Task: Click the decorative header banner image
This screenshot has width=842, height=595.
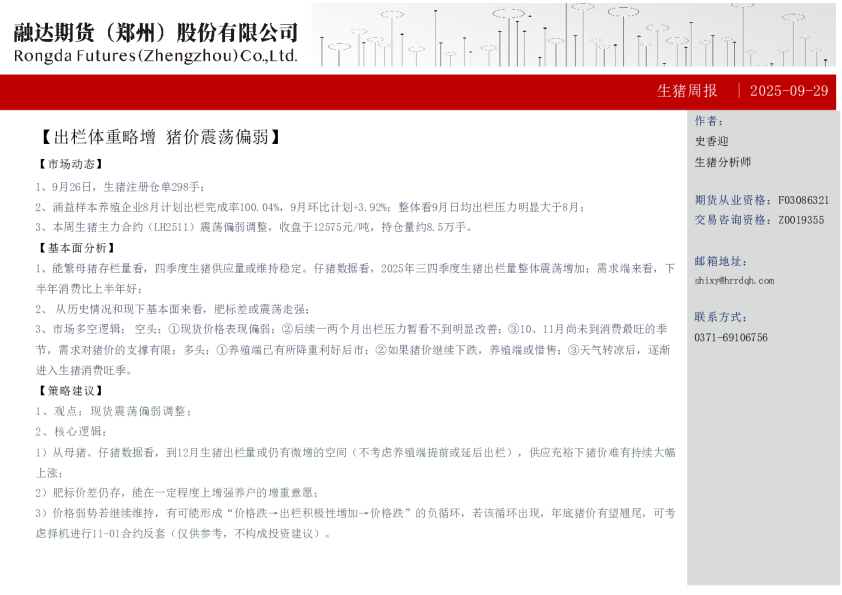Action: pyautogui.click(x=573, y=34)
